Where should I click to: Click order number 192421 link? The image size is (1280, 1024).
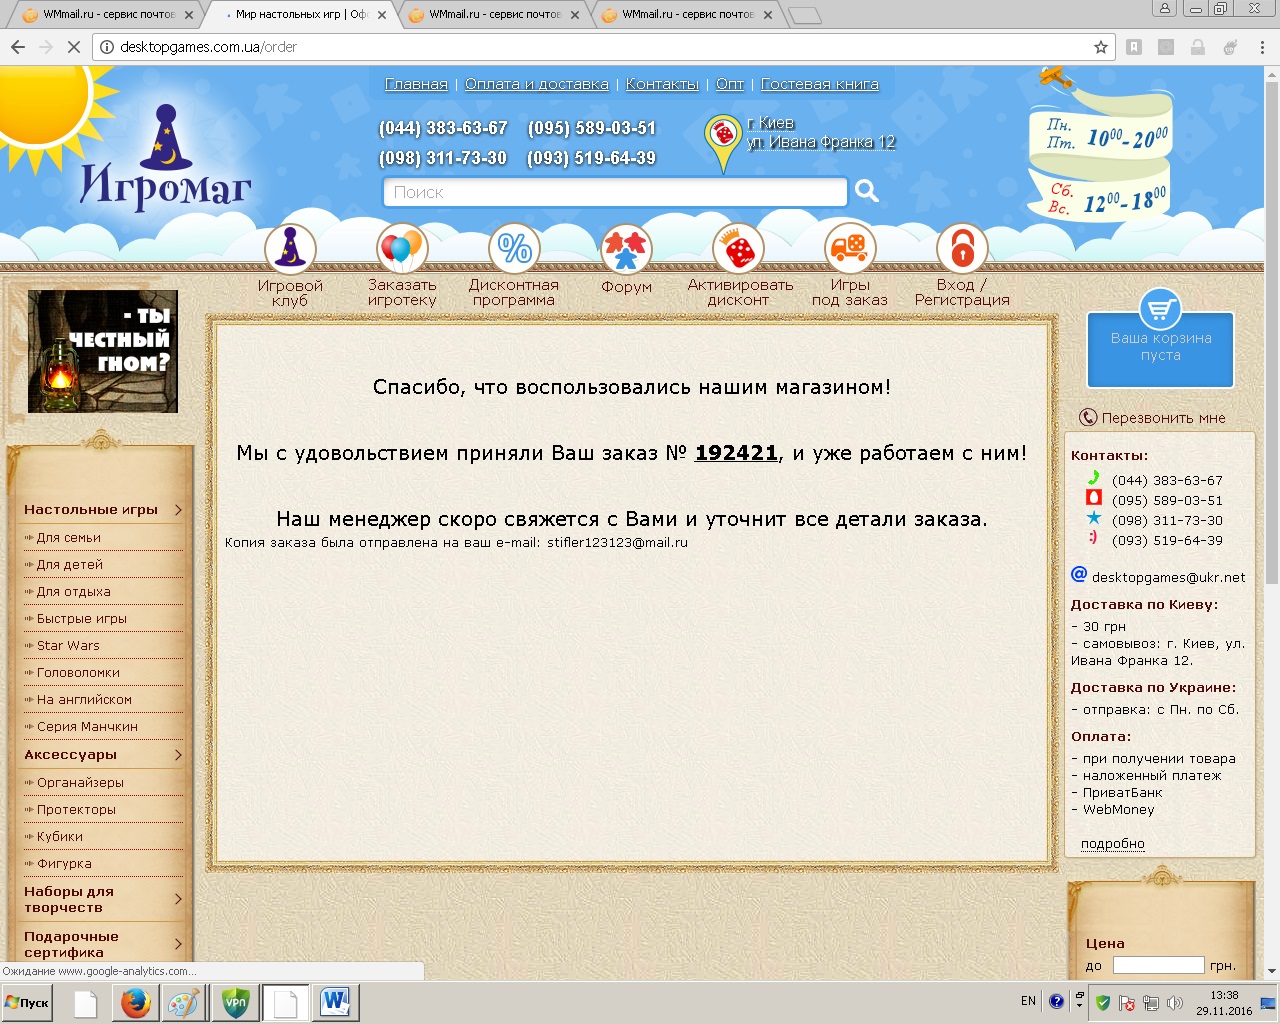[736, 453]
